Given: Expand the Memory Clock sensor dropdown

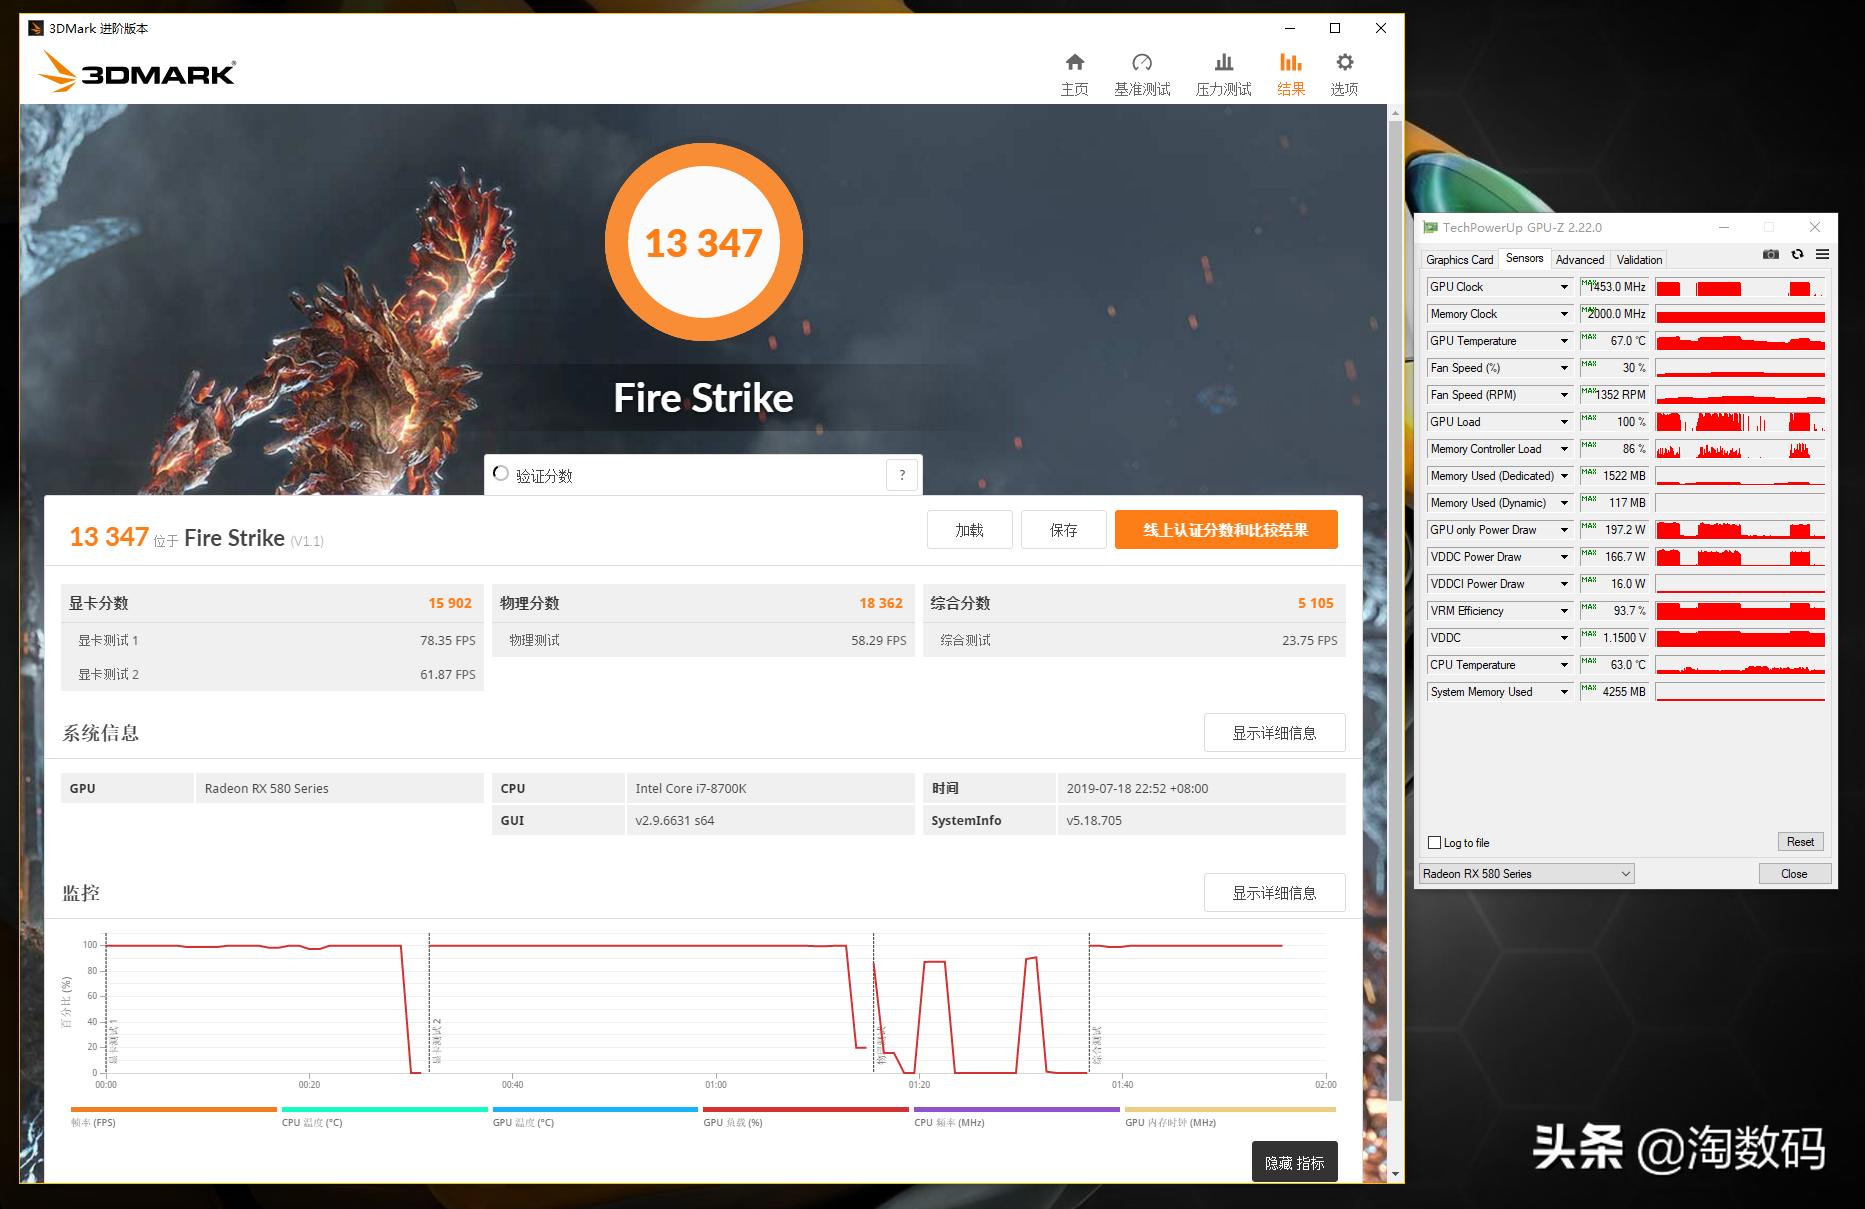Looking at the screenshot, I should 1562,313.
